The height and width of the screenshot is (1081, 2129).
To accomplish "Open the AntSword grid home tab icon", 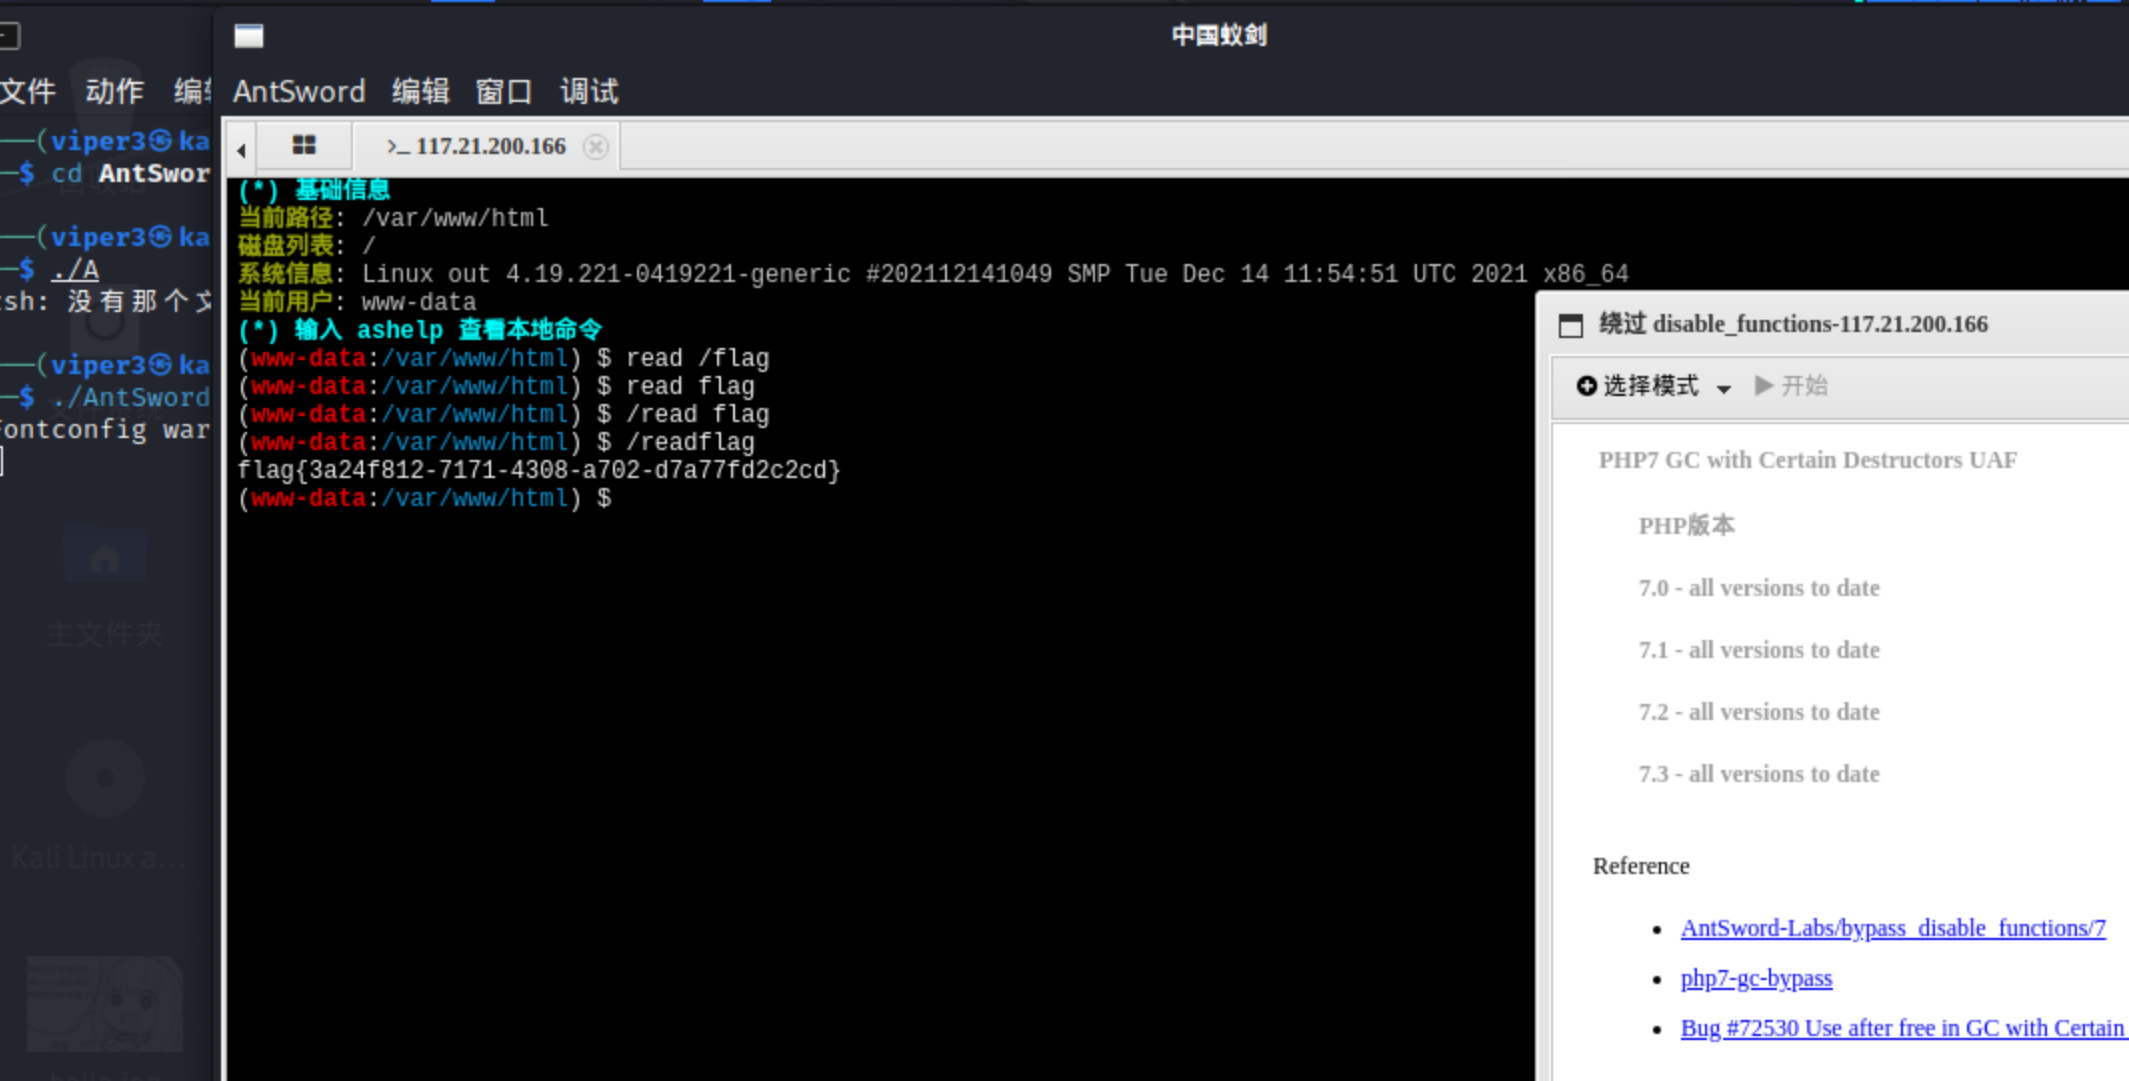I will point(304,146).
